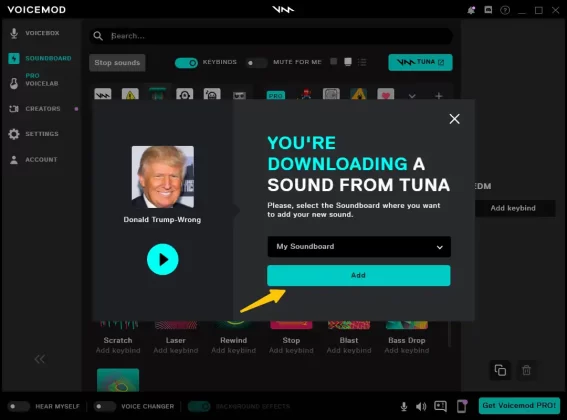This screenshot has width=567, height=420.
Task: Click the notification bell icon
Action: [471, 10]
